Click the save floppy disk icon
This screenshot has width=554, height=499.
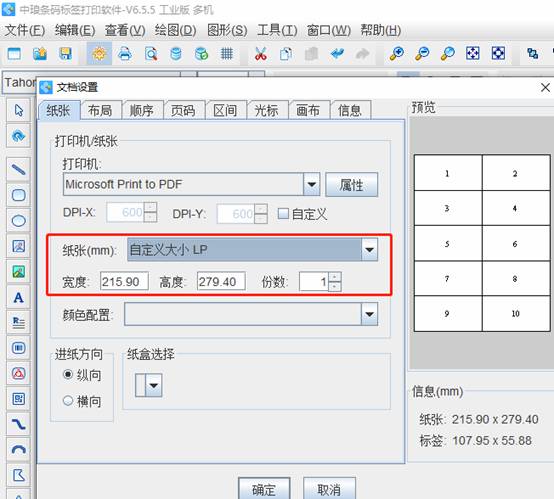[x=65, y=54]
